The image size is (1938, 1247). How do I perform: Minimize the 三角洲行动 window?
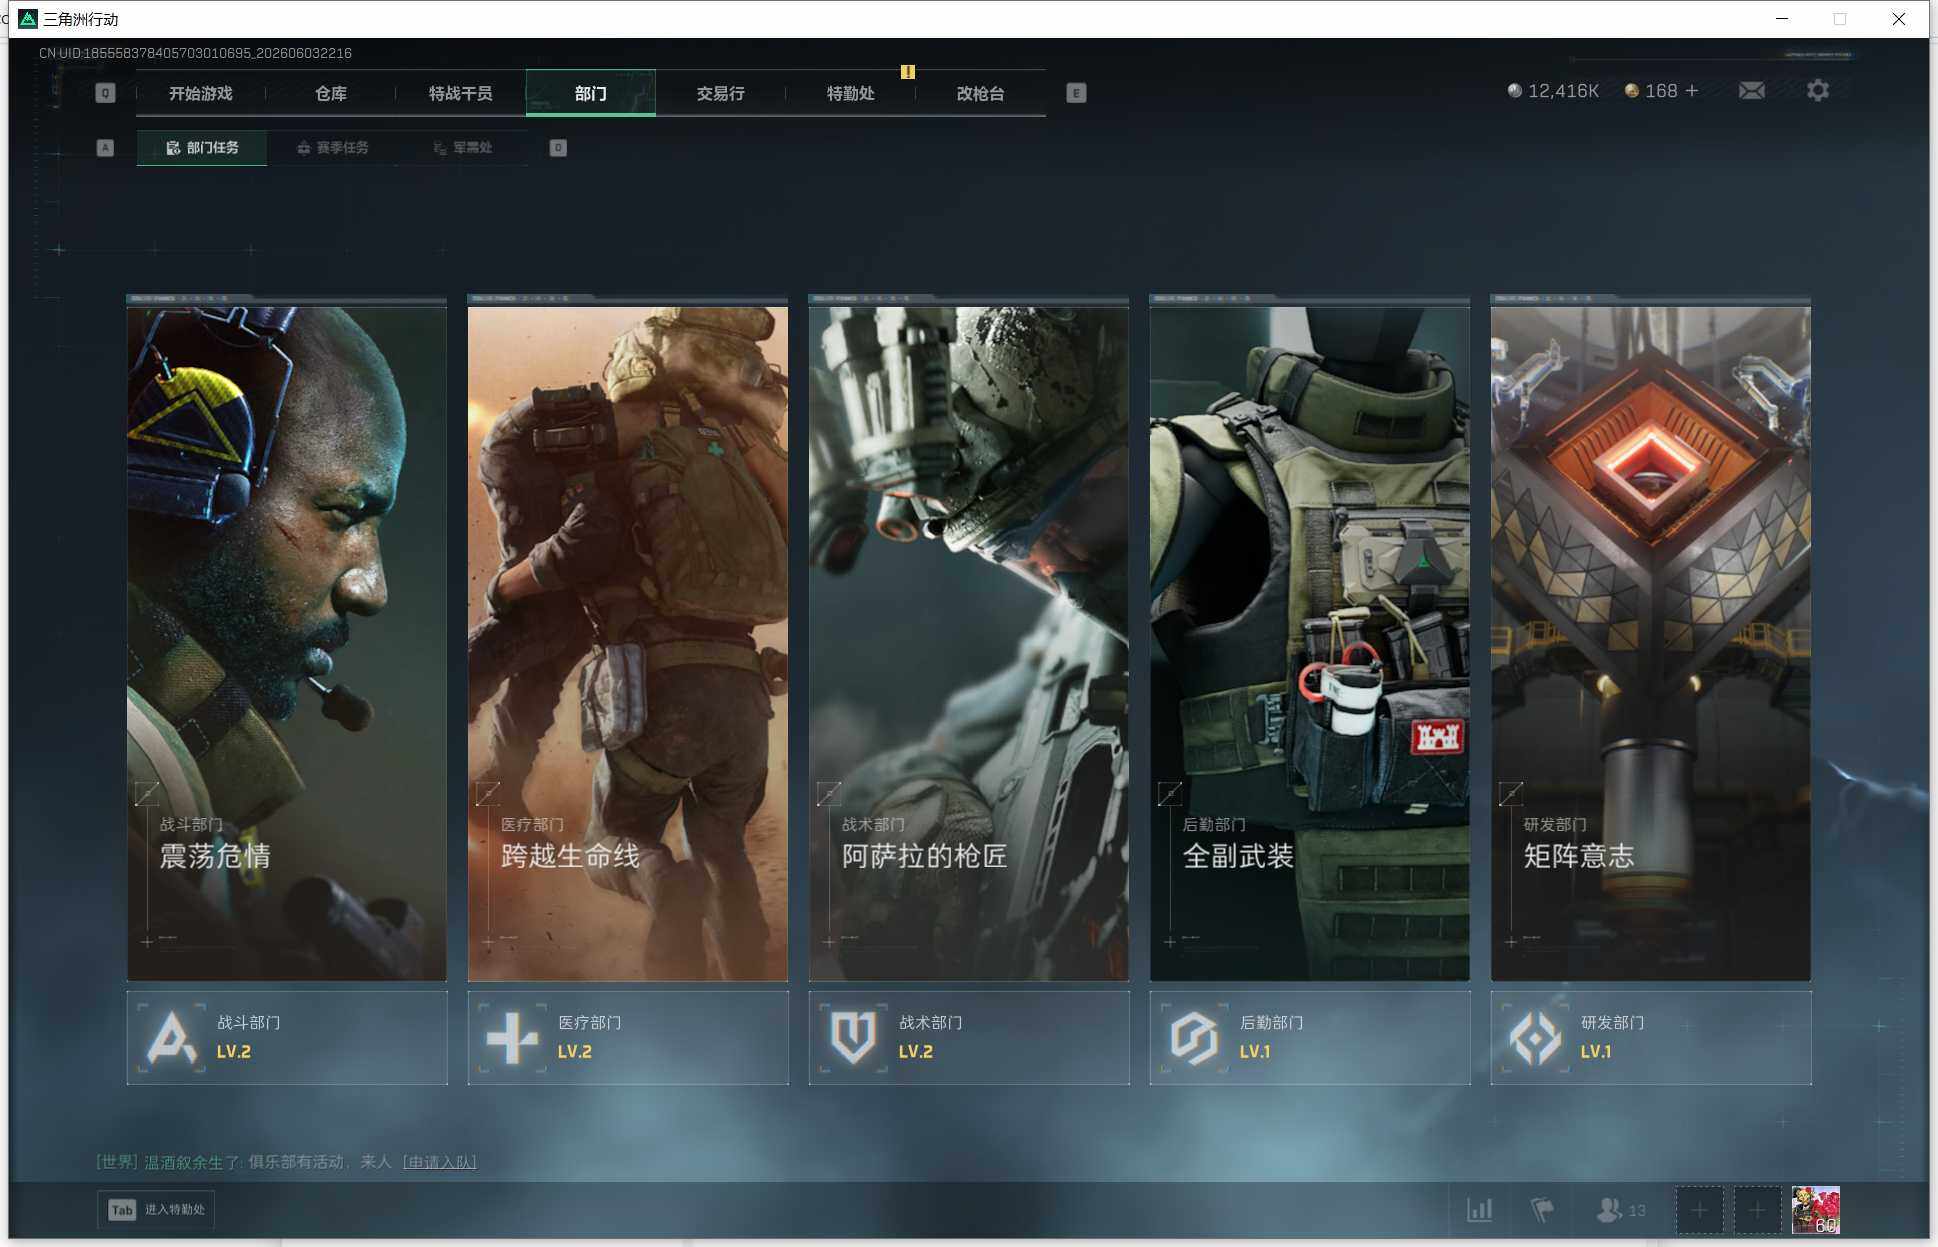point(1782,19)
